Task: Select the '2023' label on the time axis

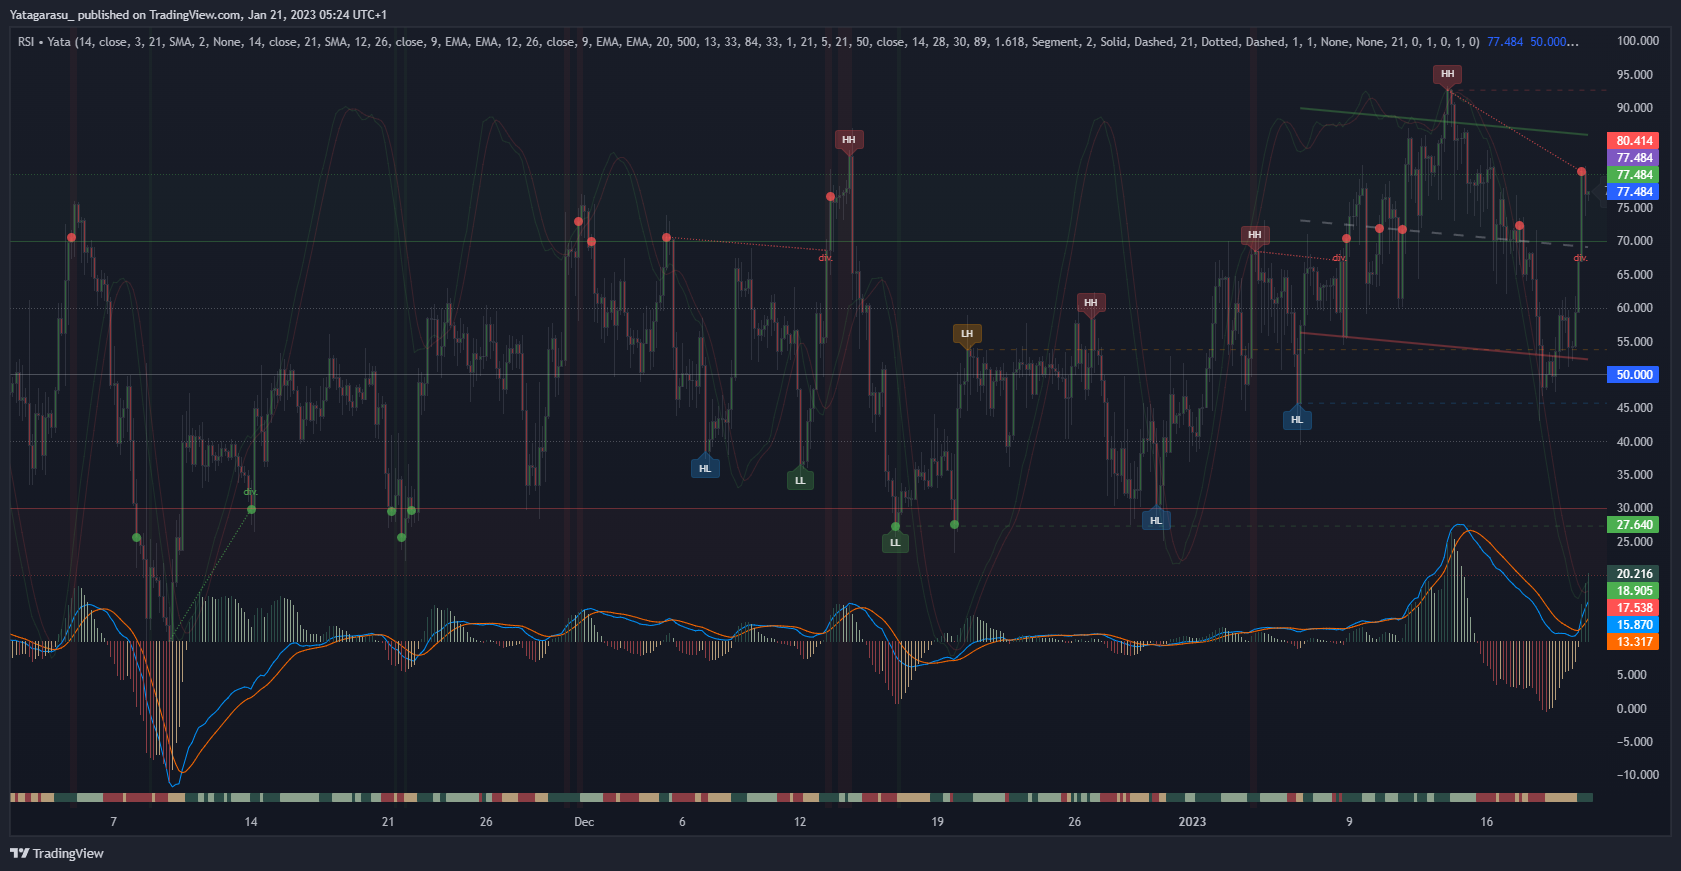Action: pos(1192,822)
